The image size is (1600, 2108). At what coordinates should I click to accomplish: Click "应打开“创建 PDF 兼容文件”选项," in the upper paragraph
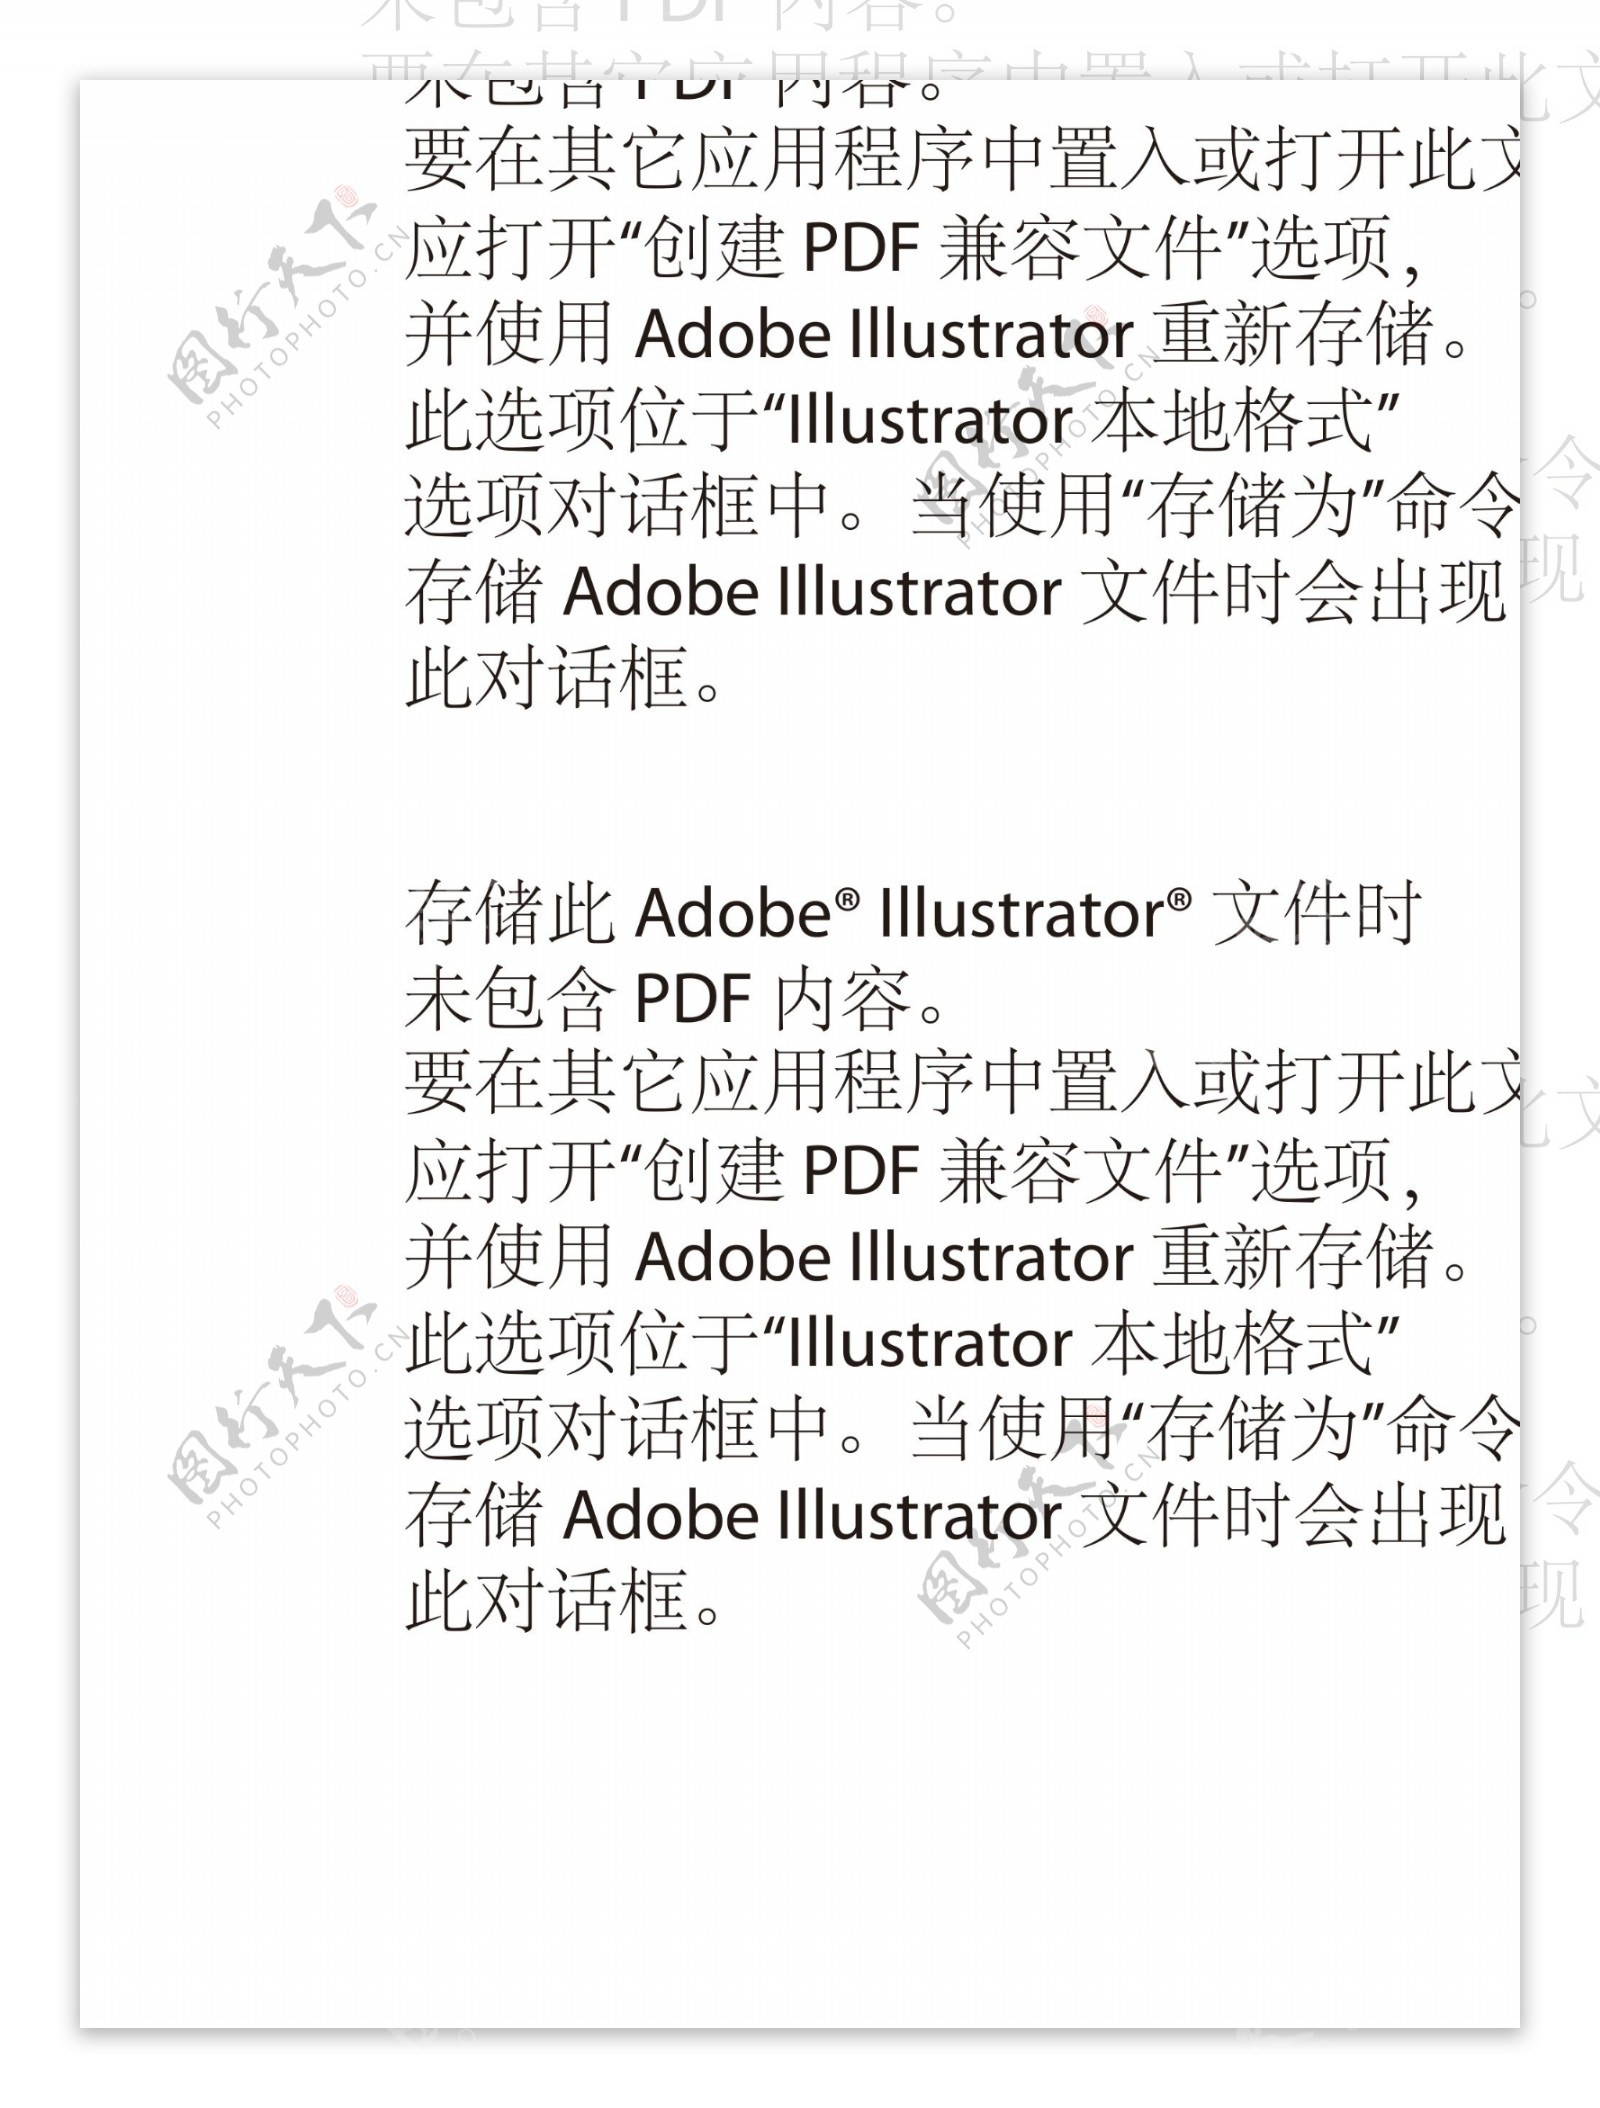(913, 247)
